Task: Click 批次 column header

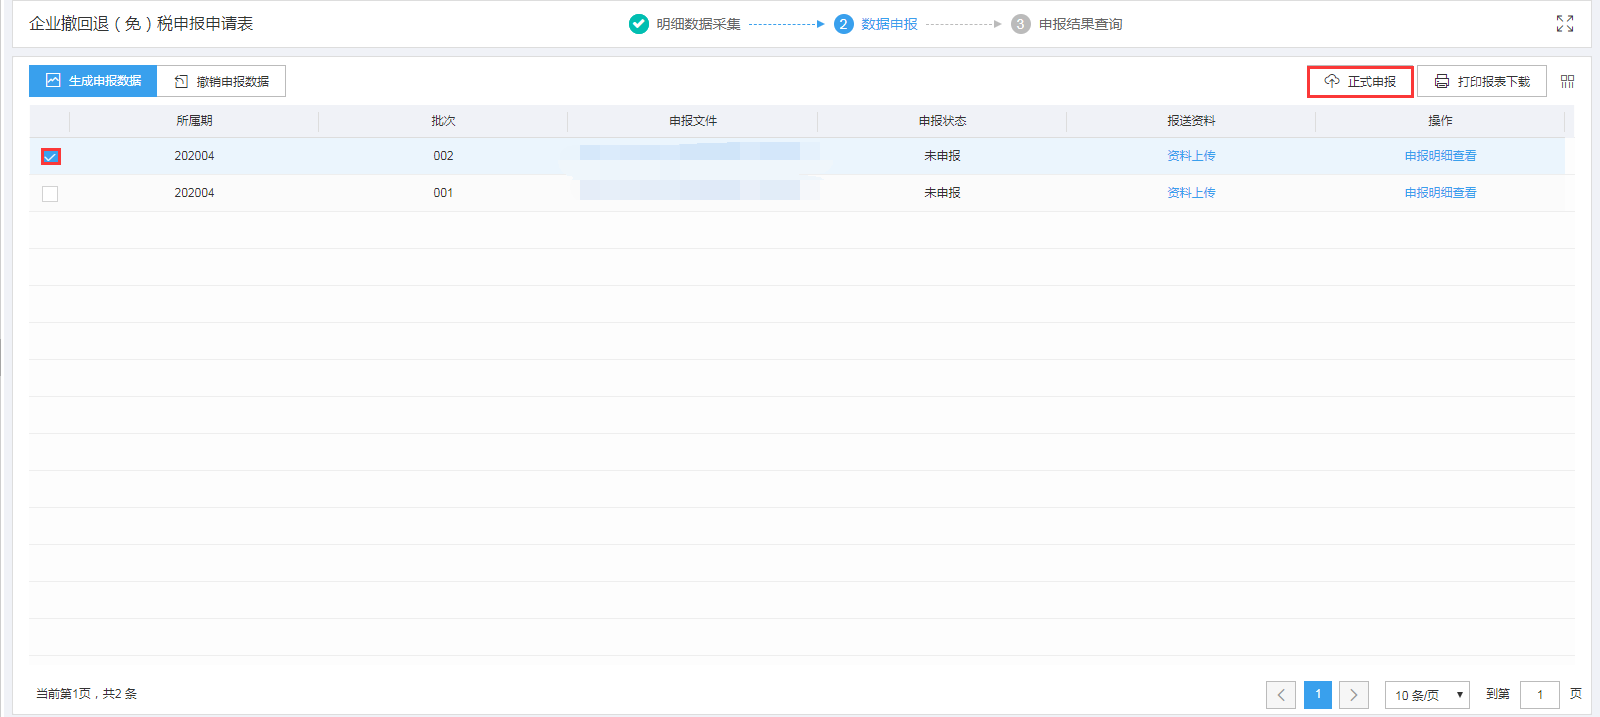Action: [x=443, y=121]
